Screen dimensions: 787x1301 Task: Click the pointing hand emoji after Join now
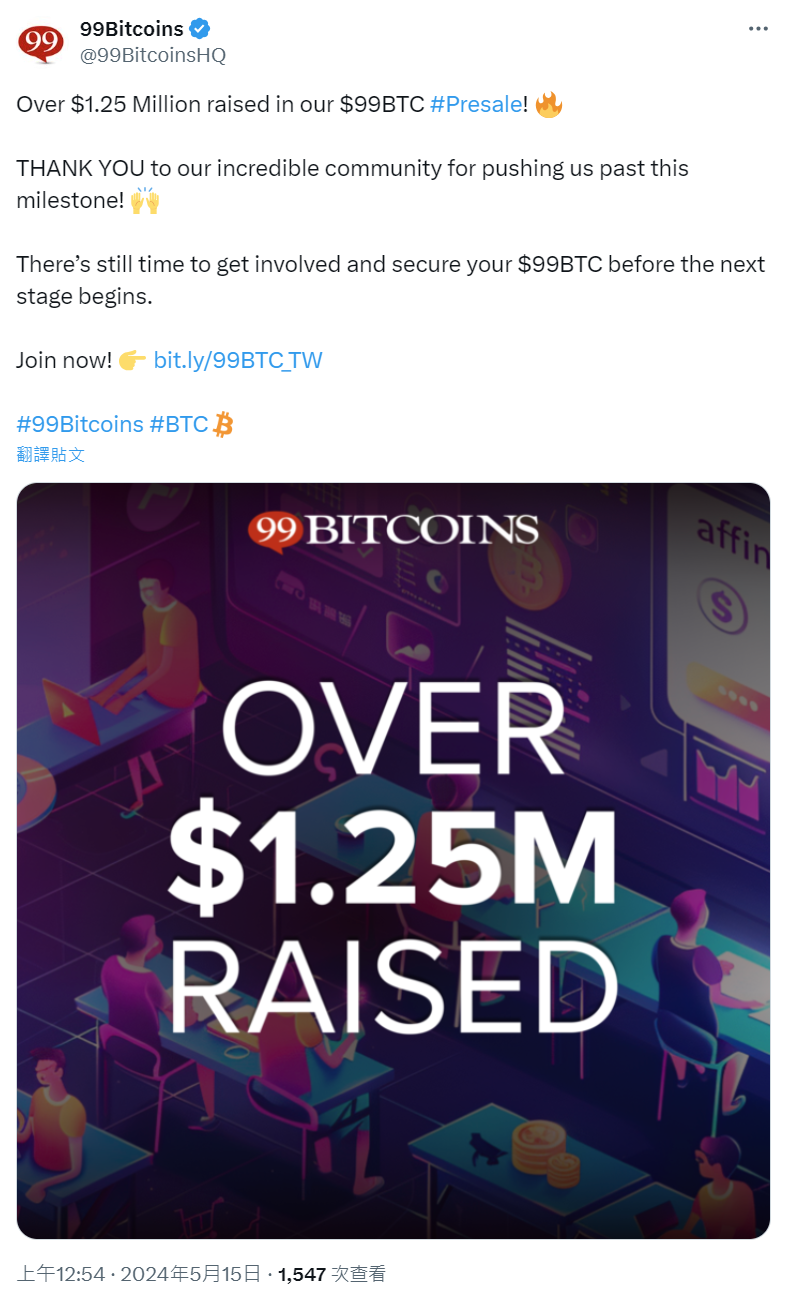click(x=132, y=361)
